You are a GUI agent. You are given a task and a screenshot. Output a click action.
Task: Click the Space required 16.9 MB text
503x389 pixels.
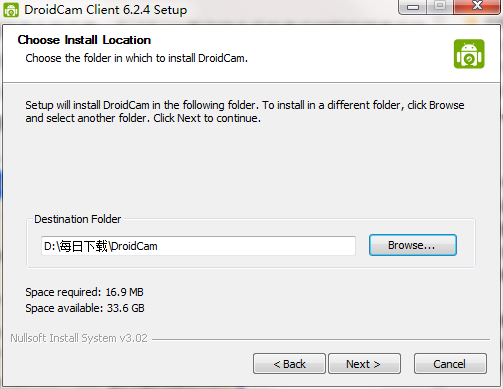pyautogui.click(x=84, y=292)
